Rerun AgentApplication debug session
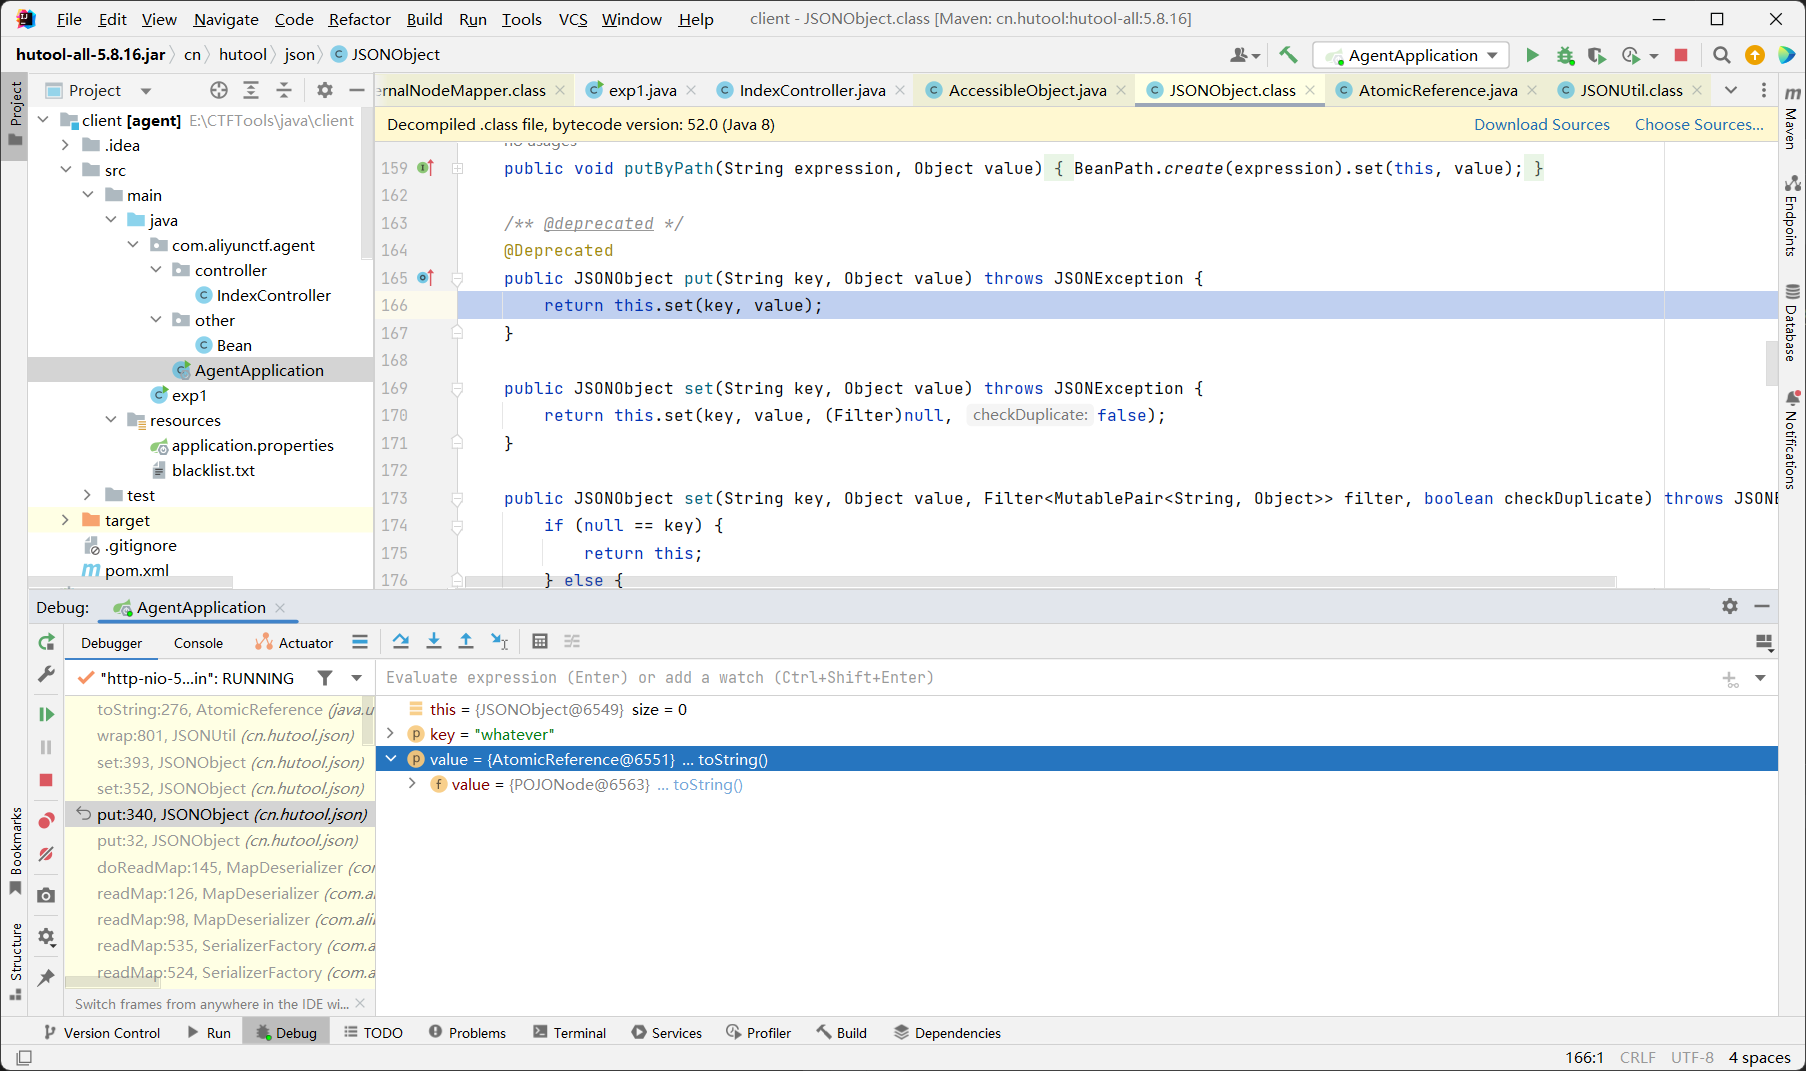Viewport: 1806px width, 1071px height. (46, 642)
